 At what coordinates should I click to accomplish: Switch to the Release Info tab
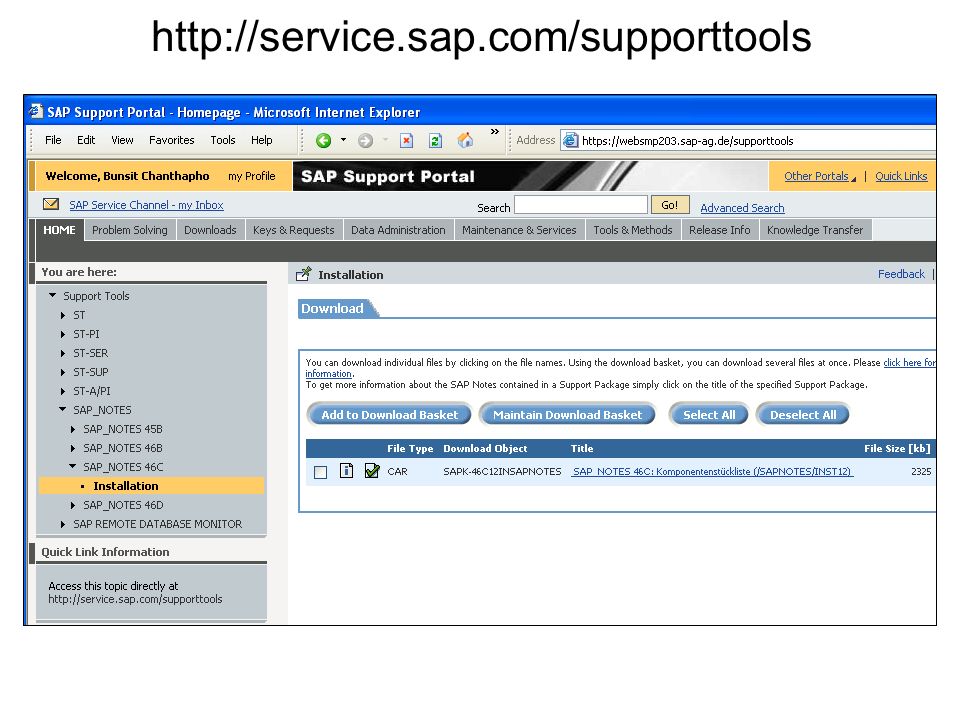[720, 230]
